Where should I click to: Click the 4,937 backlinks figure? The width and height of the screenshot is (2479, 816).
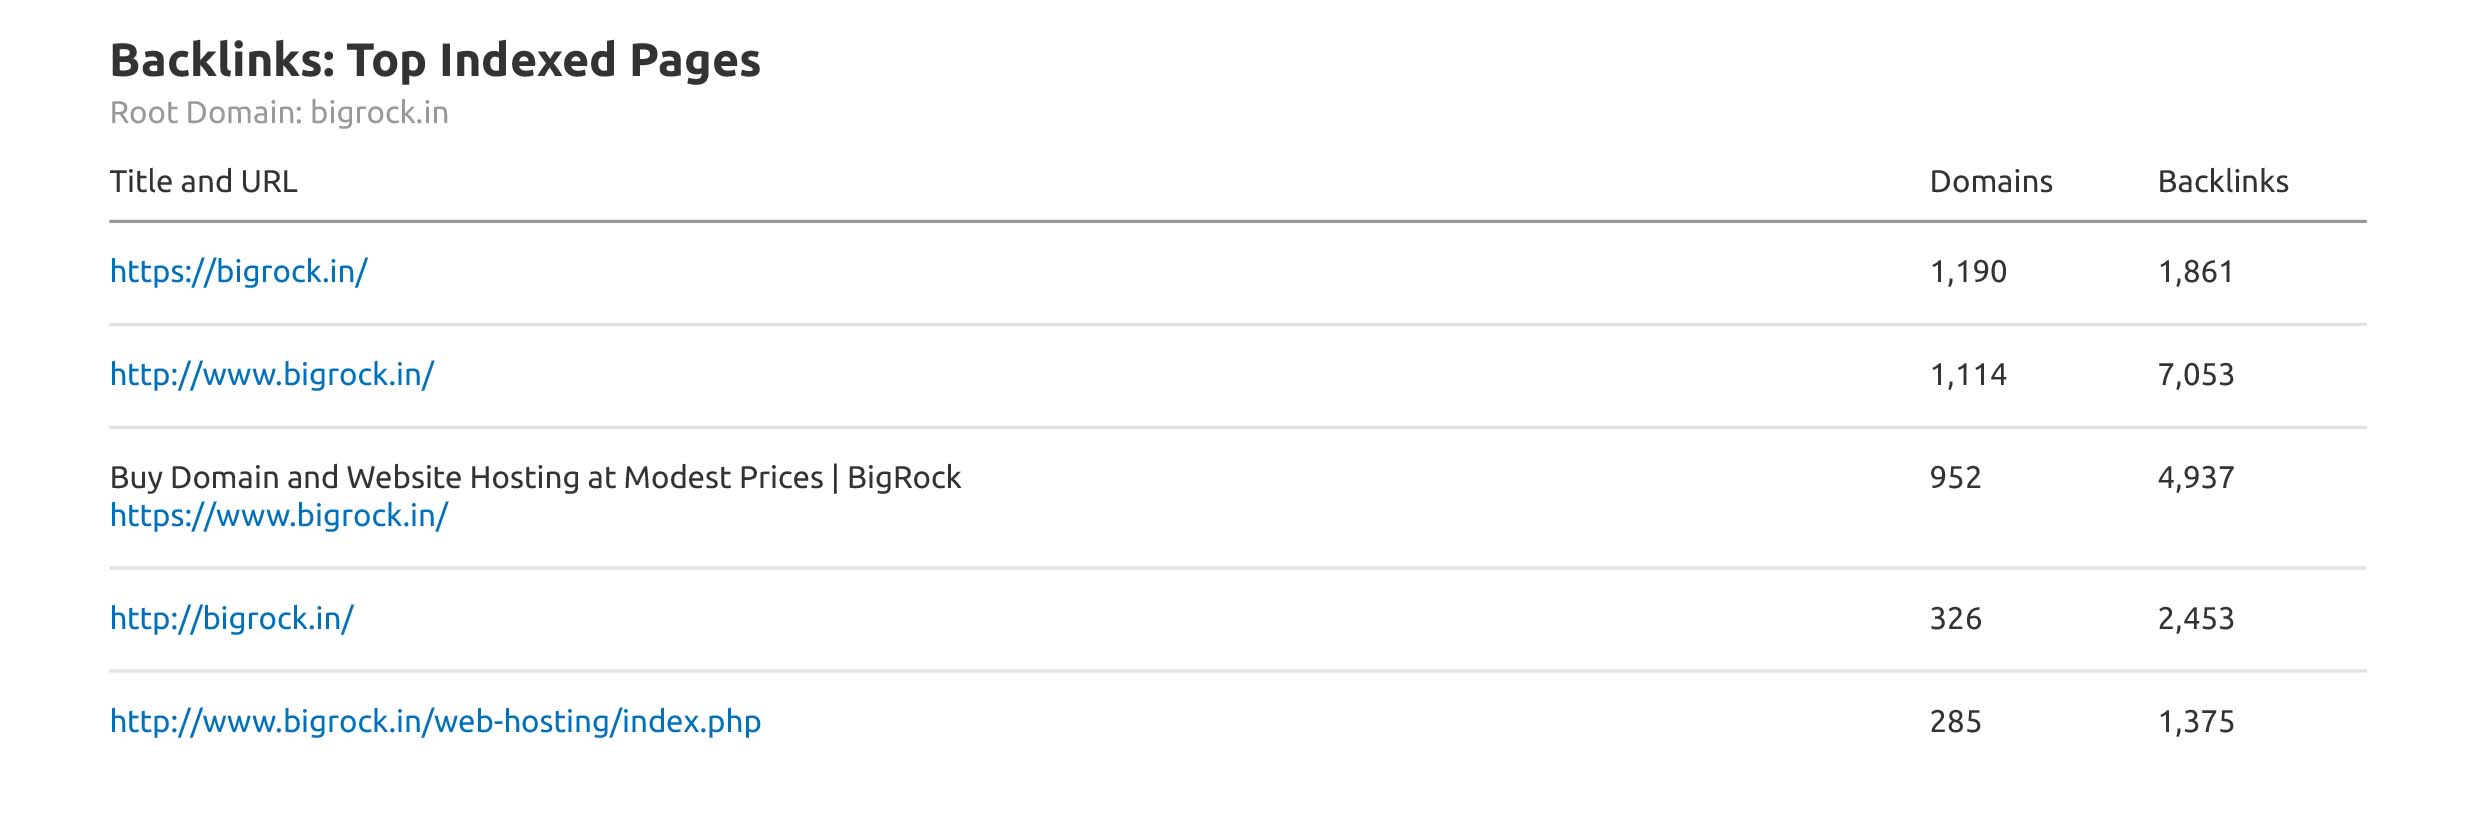[2195, 478]
